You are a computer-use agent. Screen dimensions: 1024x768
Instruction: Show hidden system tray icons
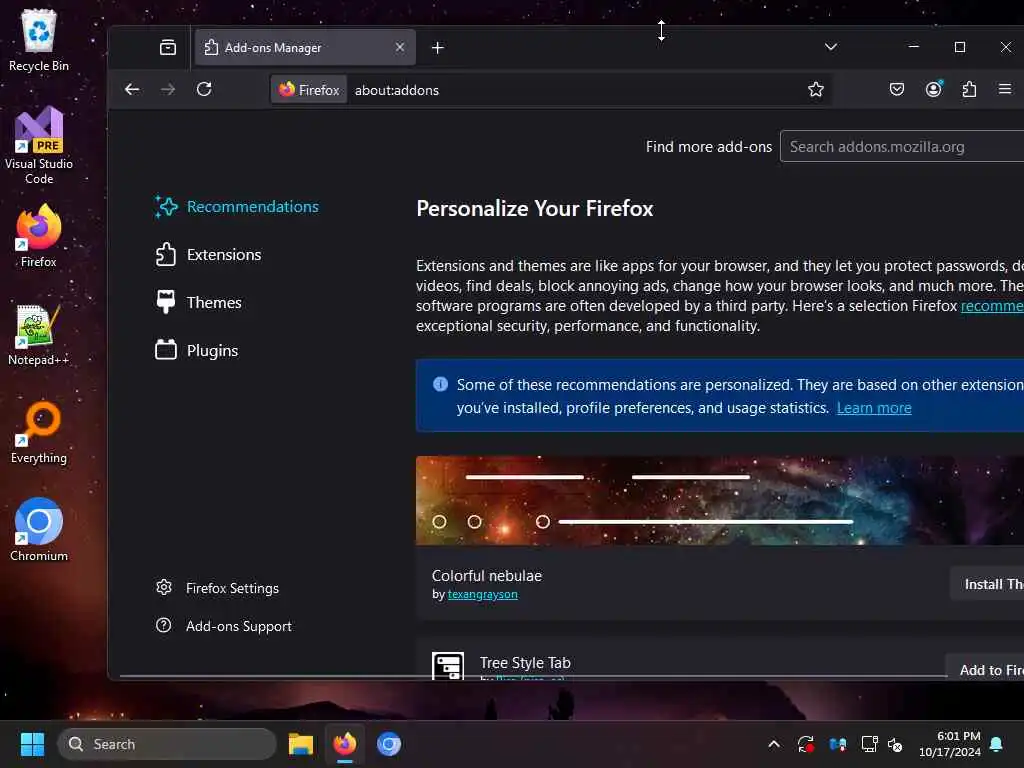774,744
